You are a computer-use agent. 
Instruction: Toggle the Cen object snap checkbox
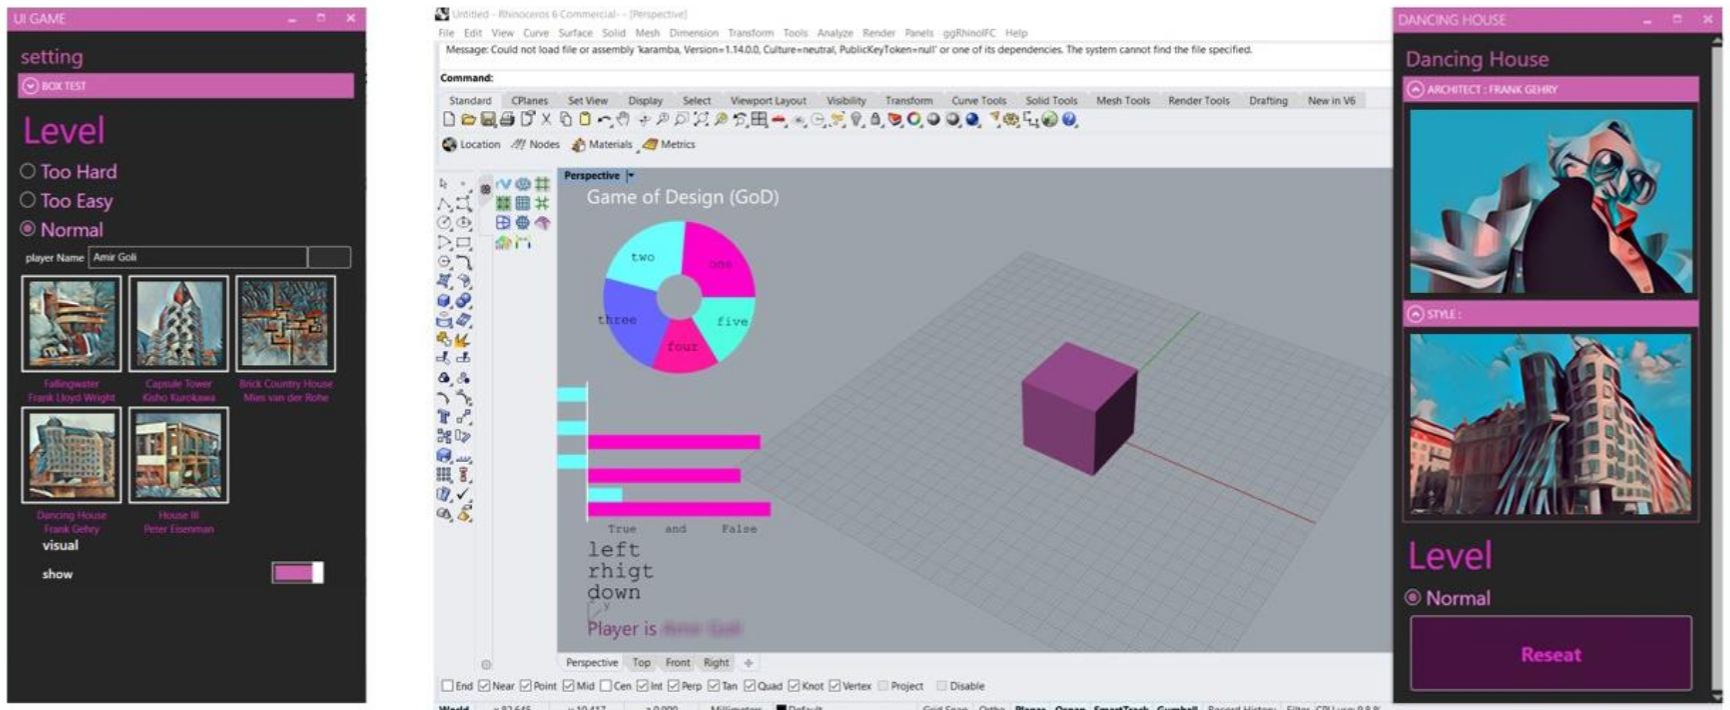(605, 686)
